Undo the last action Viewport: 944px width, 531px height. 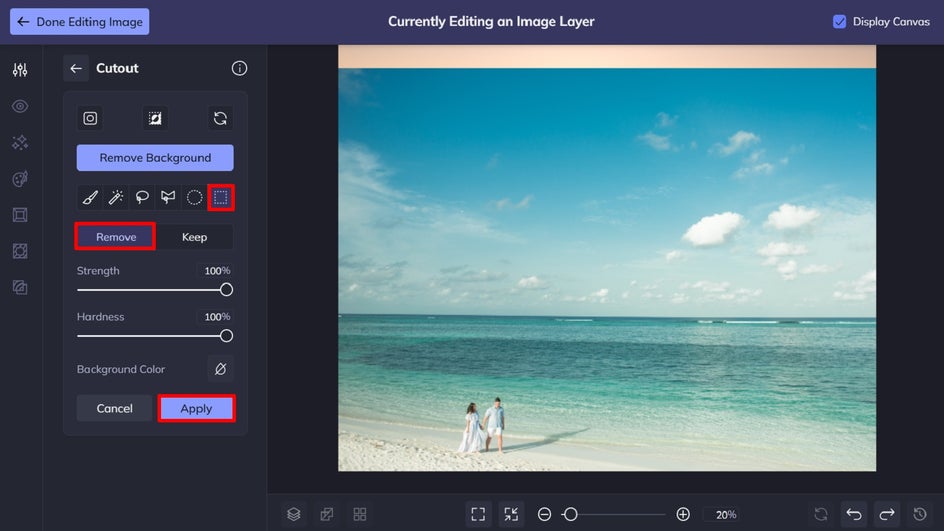click(x=854, y=514)
